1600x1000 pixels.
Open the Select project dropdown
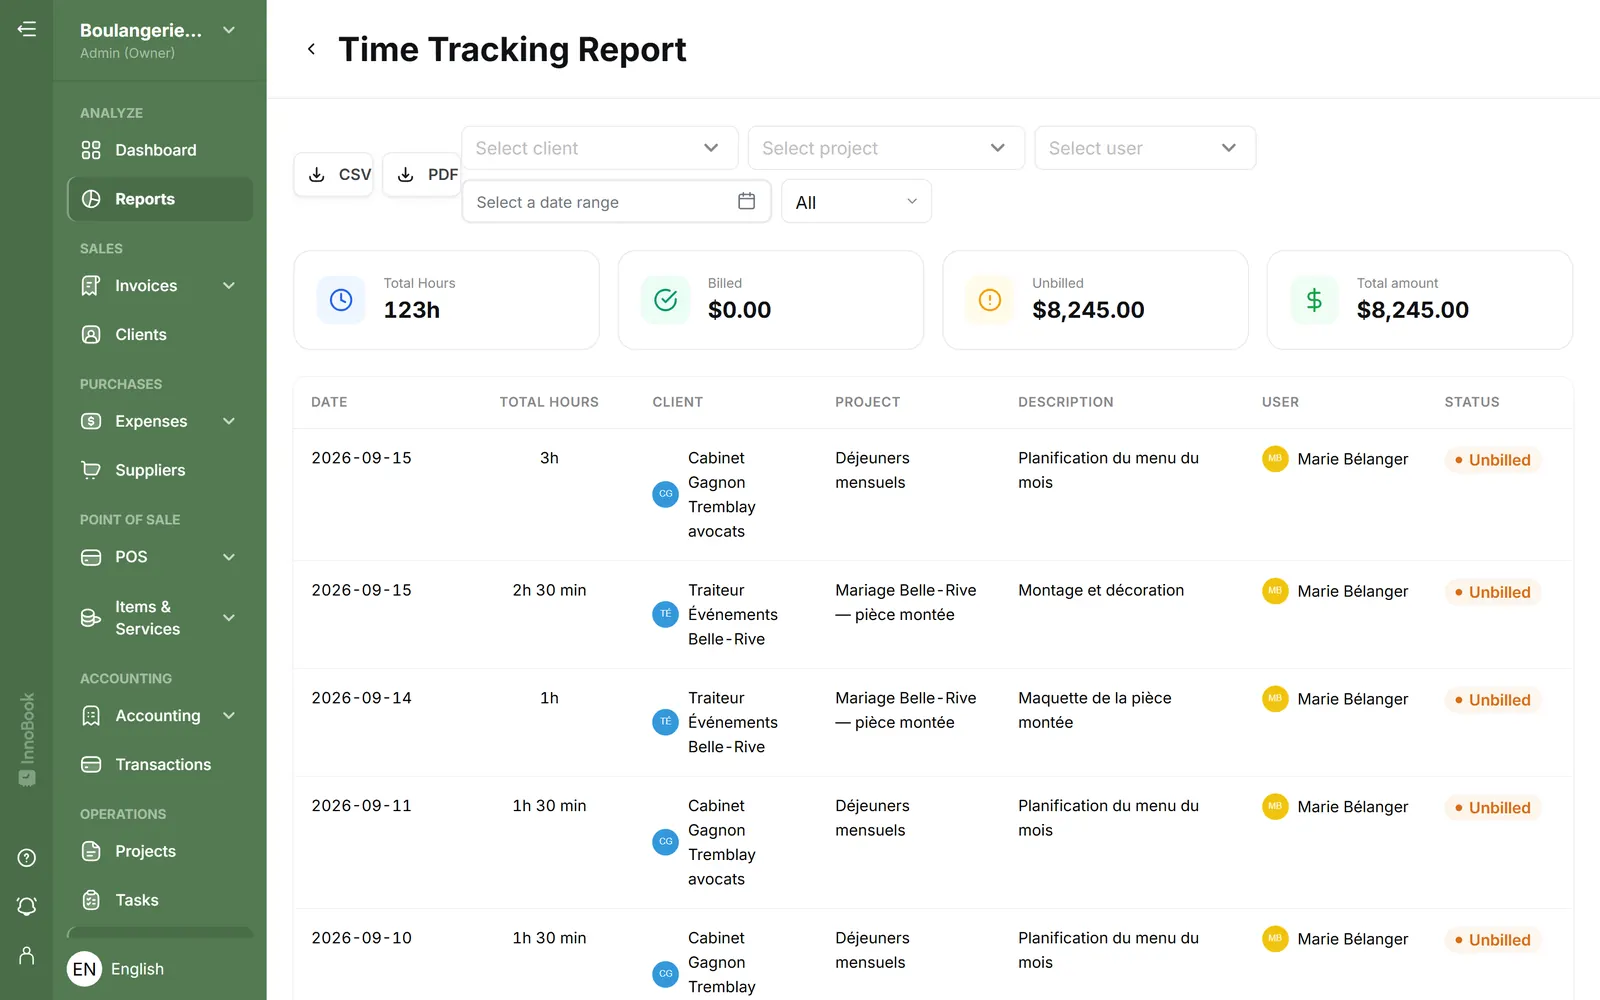[x=886, y=148]
